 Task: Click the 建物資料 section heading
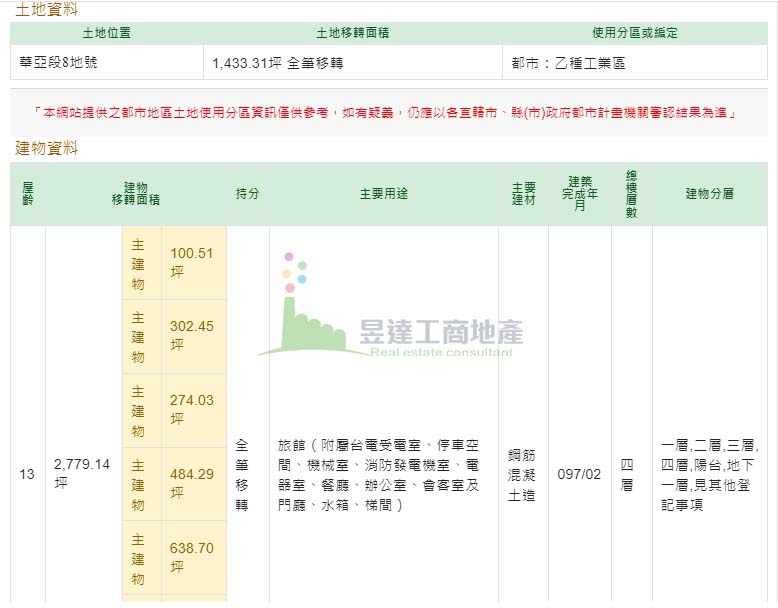pos(46,148)
